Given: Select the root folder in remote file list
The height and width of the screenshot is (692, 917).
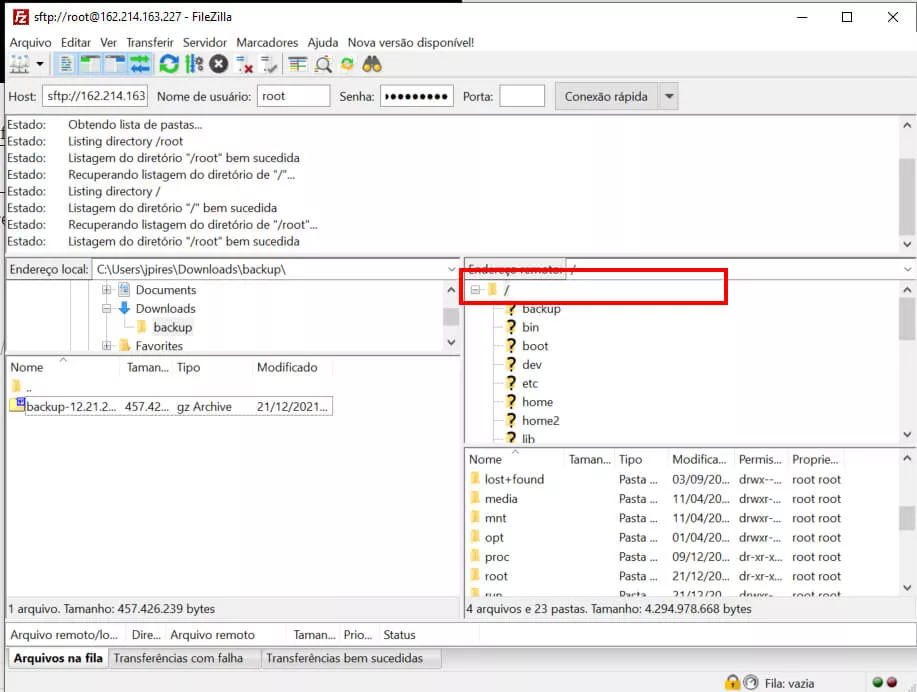Looking at the screenshot, I should [655, 576].
